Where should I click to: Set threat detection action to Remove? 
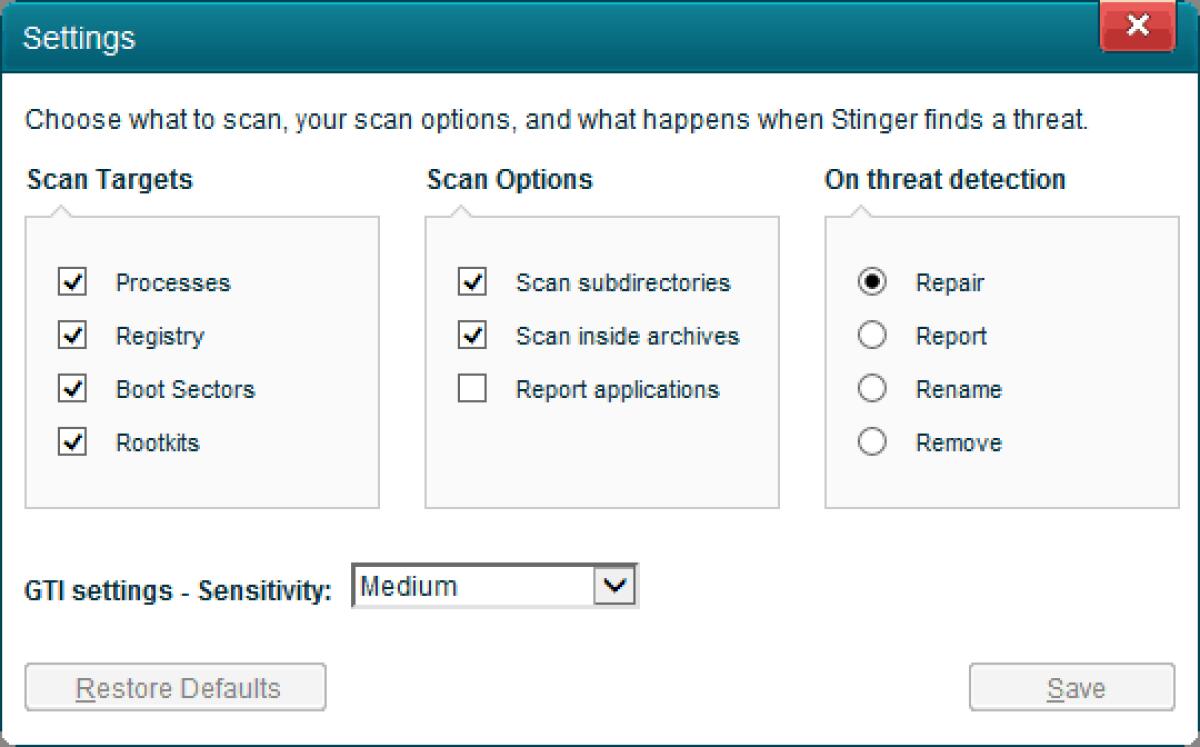(872, 442)
